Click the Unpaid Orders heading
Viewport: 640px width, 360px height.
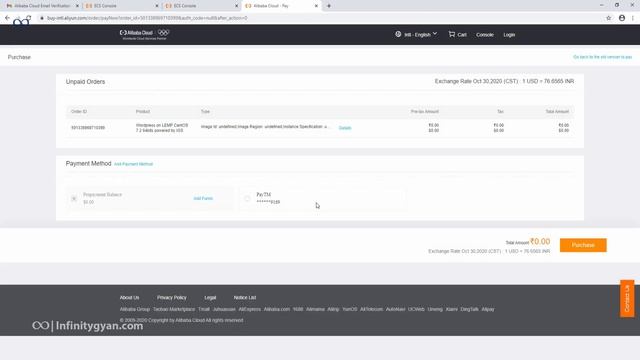(x=85, y=82)
